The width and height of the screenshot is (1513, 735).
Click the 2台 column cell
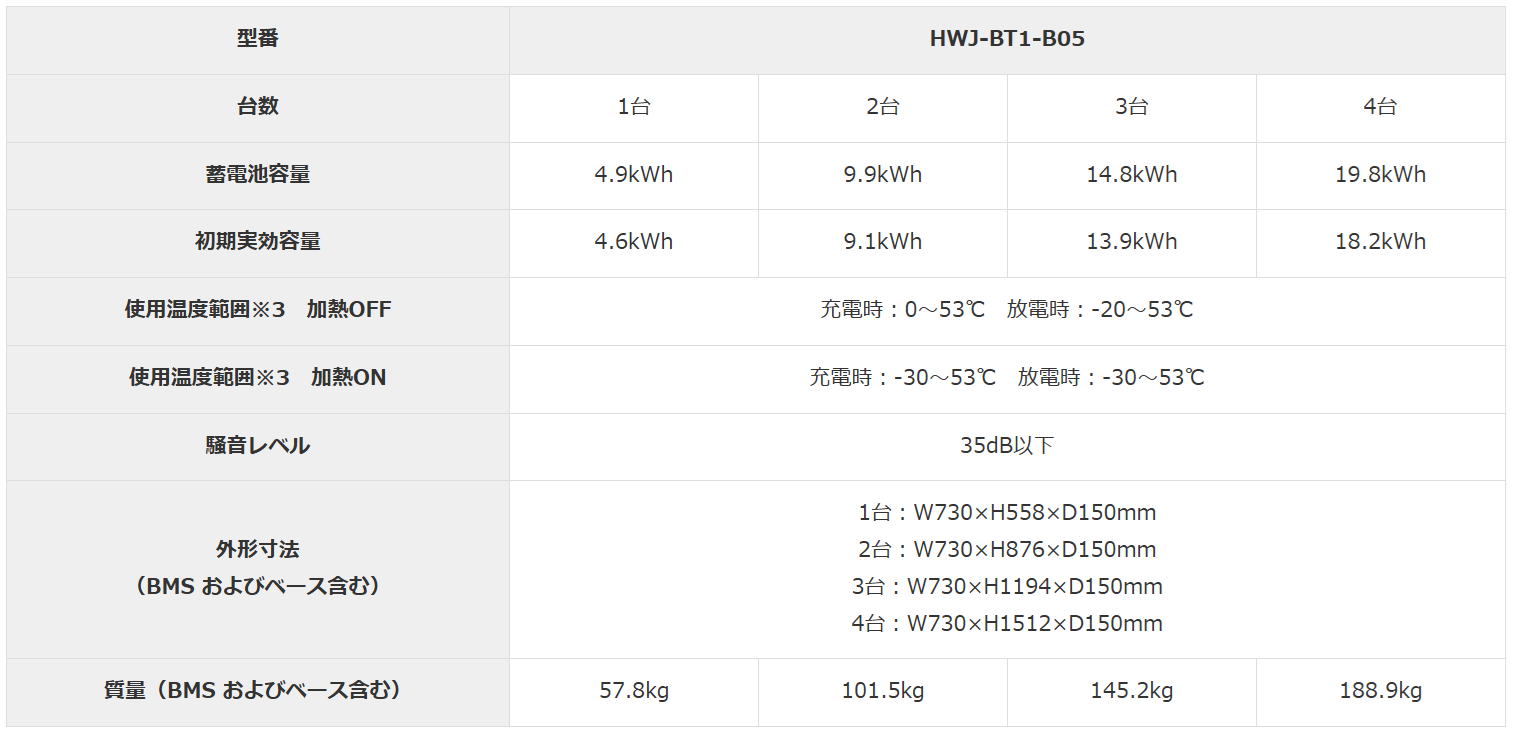point(882,107)
